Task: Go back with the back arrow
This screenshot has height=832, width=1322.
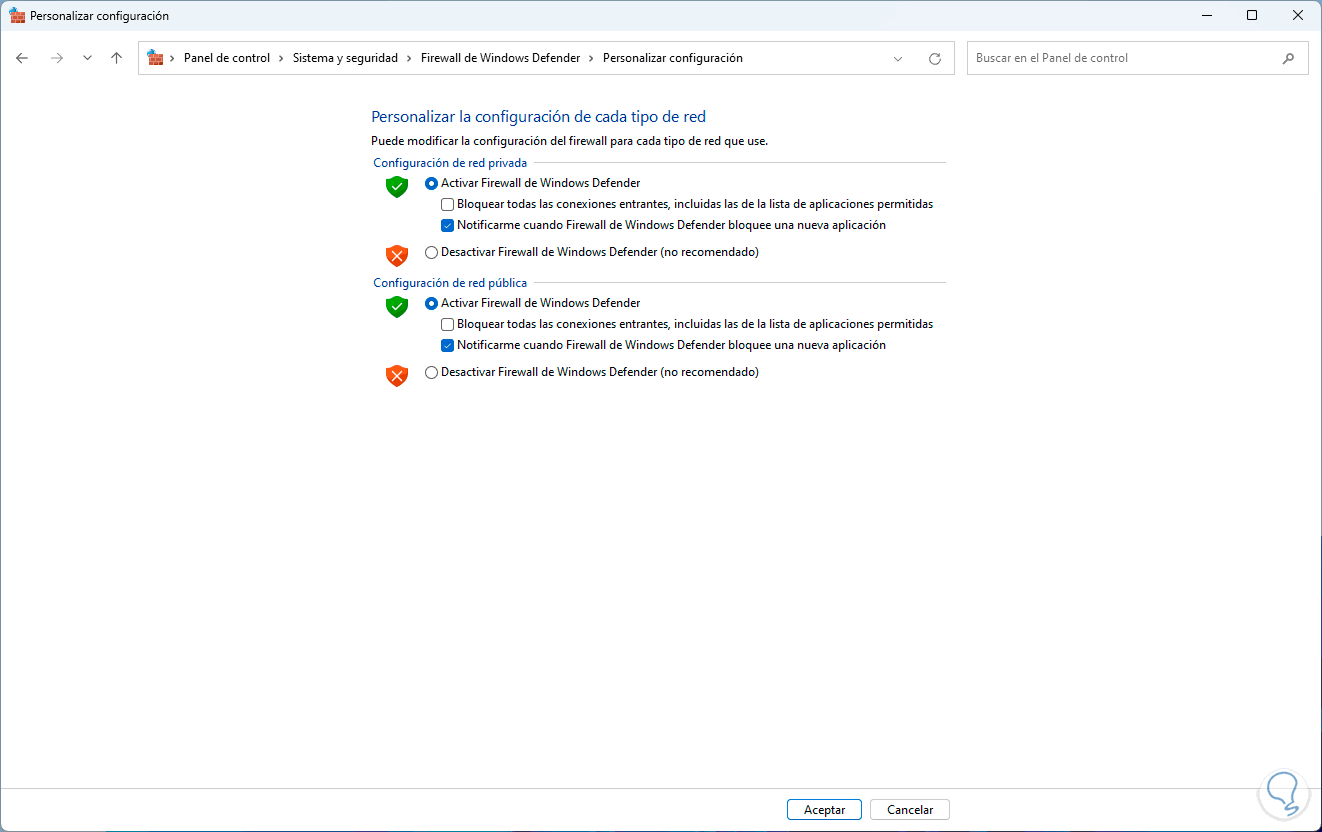Action: (x=22, y=58)
